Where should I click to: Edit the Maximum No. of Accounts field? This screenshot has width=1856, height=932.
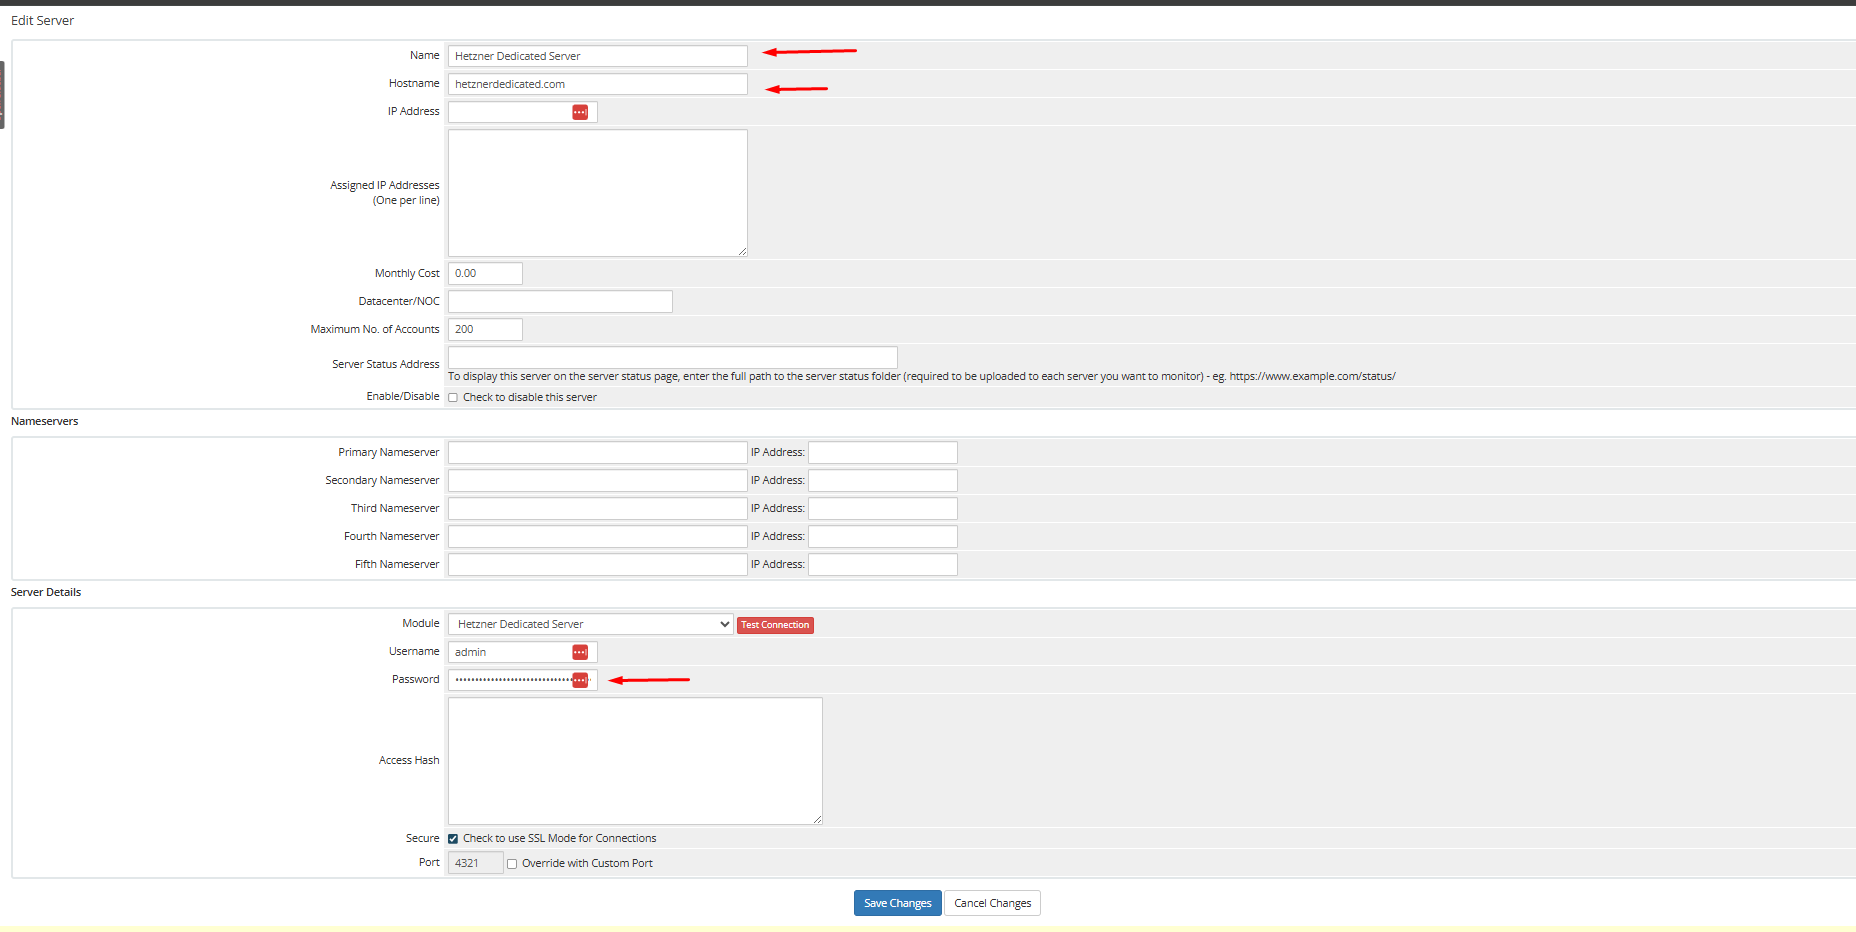[x=485, y=329]
